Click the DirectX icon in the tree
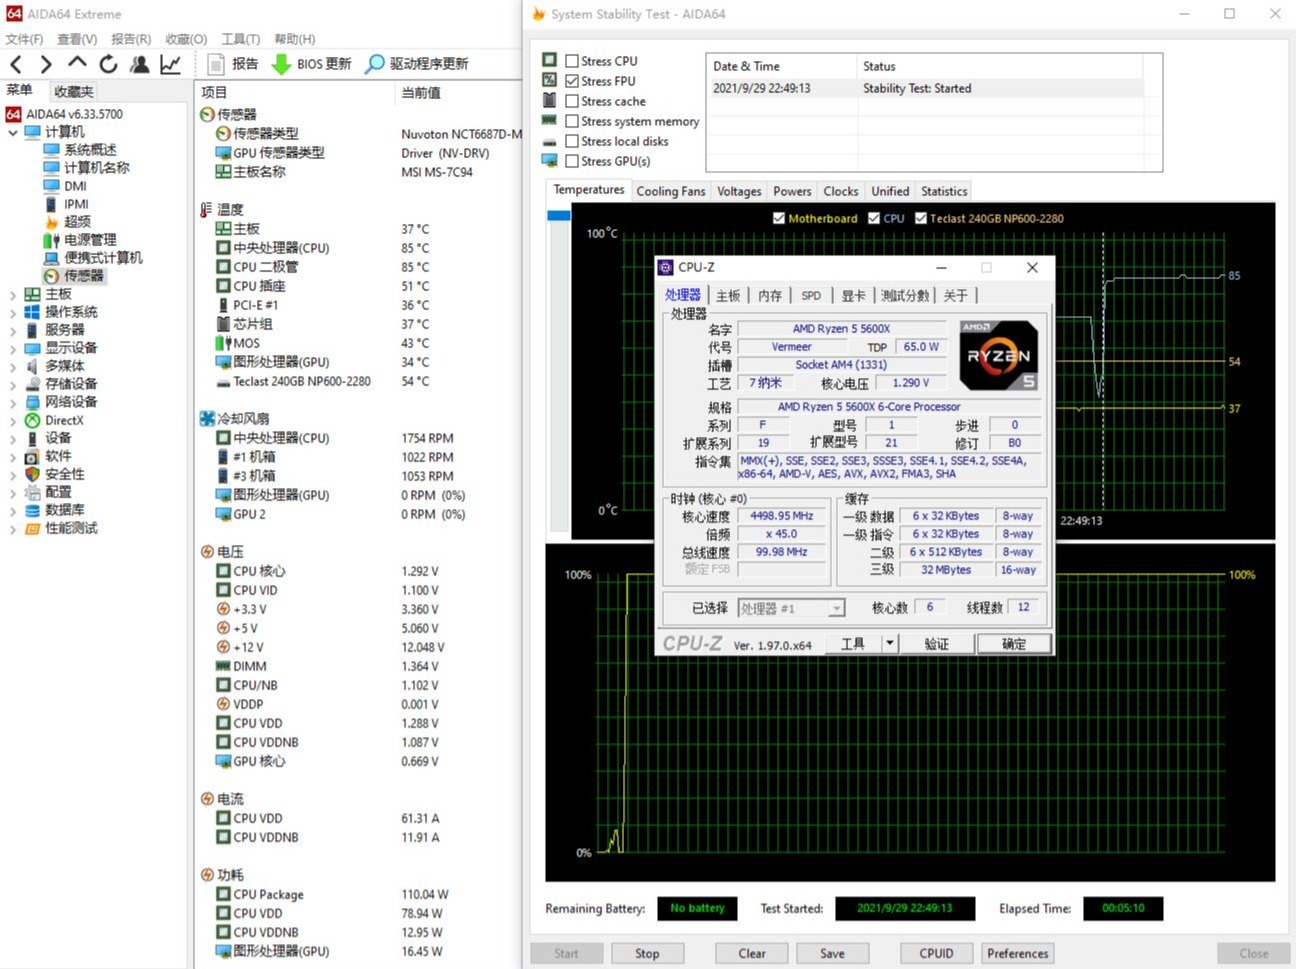 [32, 420]
